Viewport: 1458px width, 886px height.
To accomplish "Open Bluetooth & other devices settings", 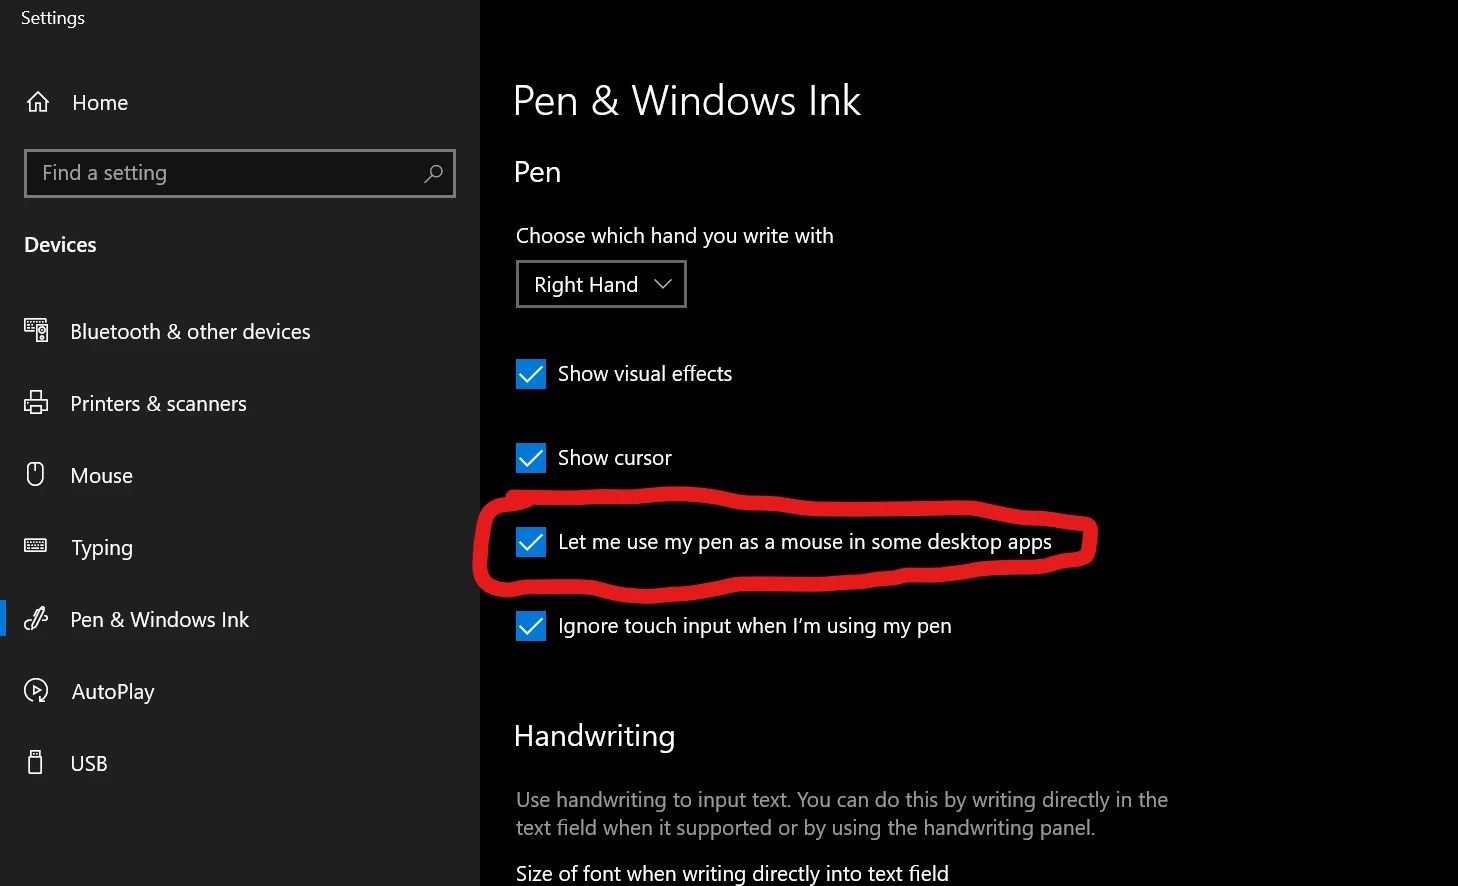I will pos(190,331).
